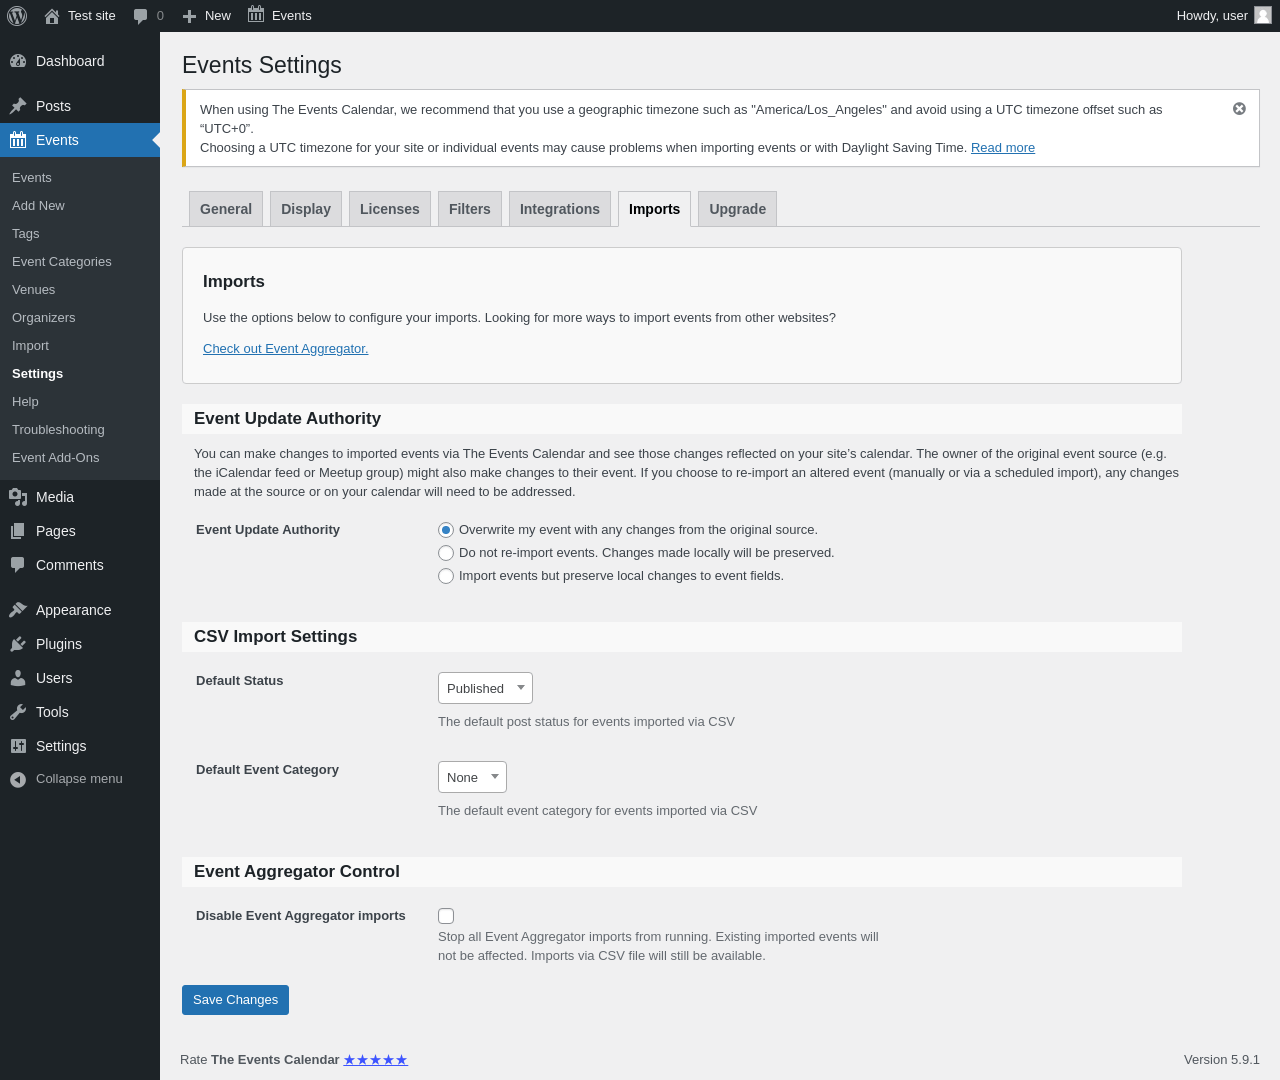Enable Disable Event Aggregator imports checkbox
This screenshot has width=1280, height=1080.
tap(446, 916)
